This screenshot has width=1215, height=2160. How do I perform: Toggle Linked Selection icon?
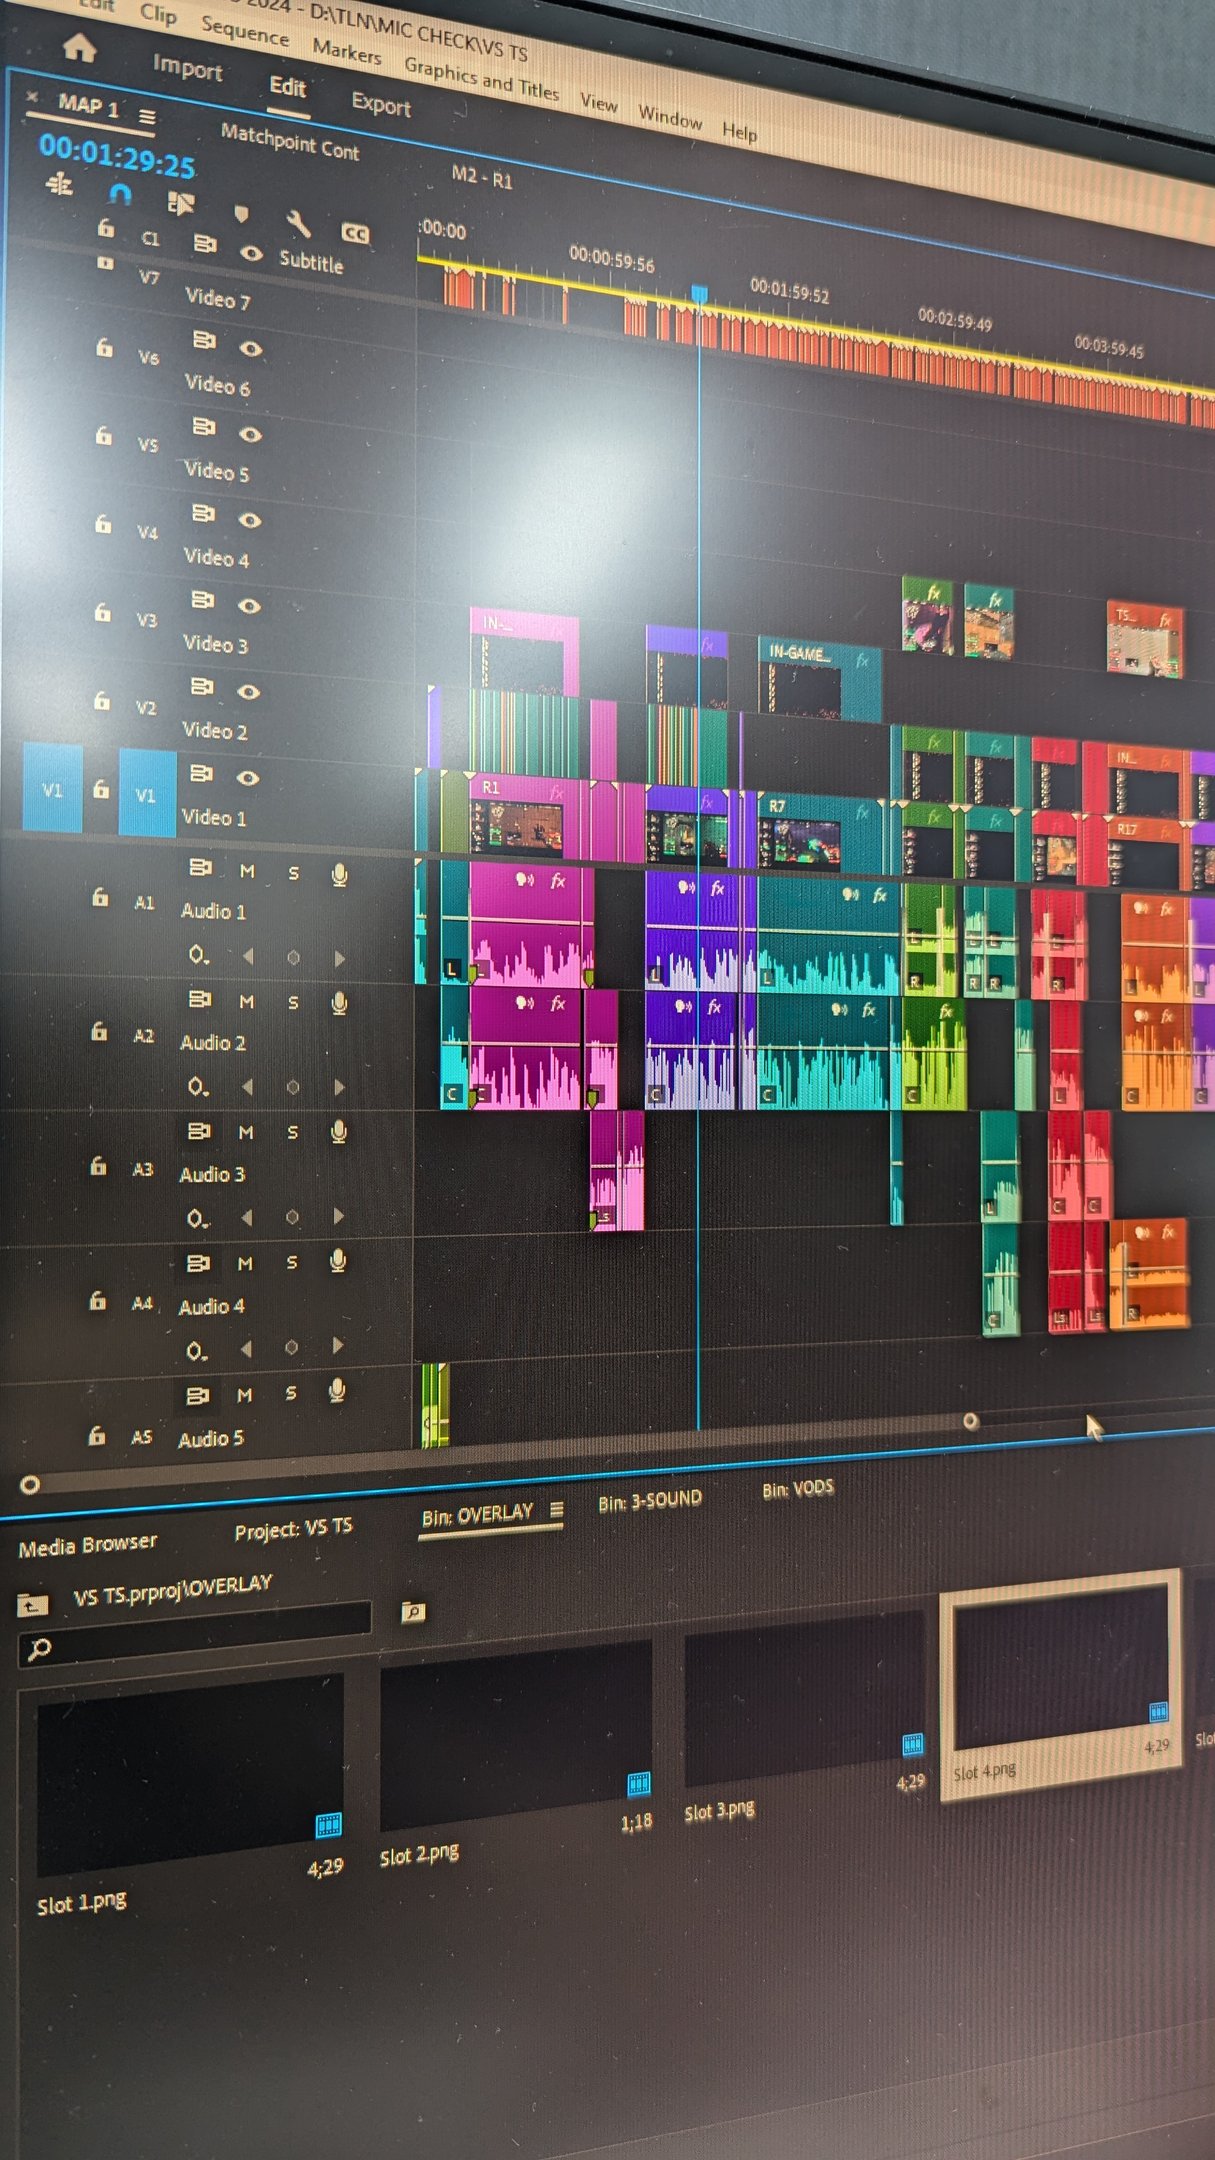click(181, 204)
